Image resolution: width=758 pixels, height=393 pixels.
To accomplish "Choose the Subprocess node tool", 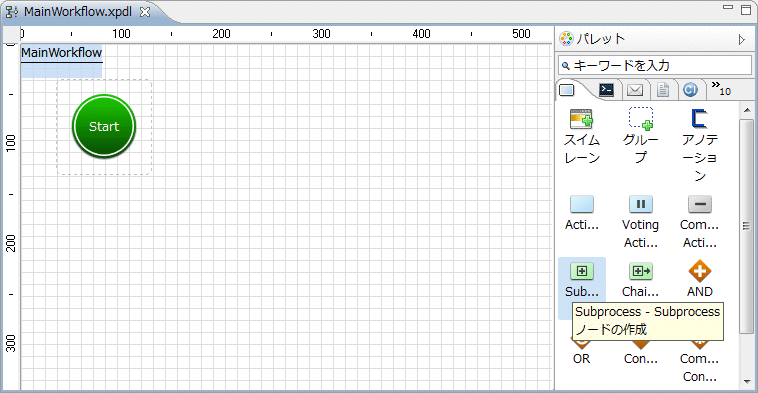I will tap(582, 280).
